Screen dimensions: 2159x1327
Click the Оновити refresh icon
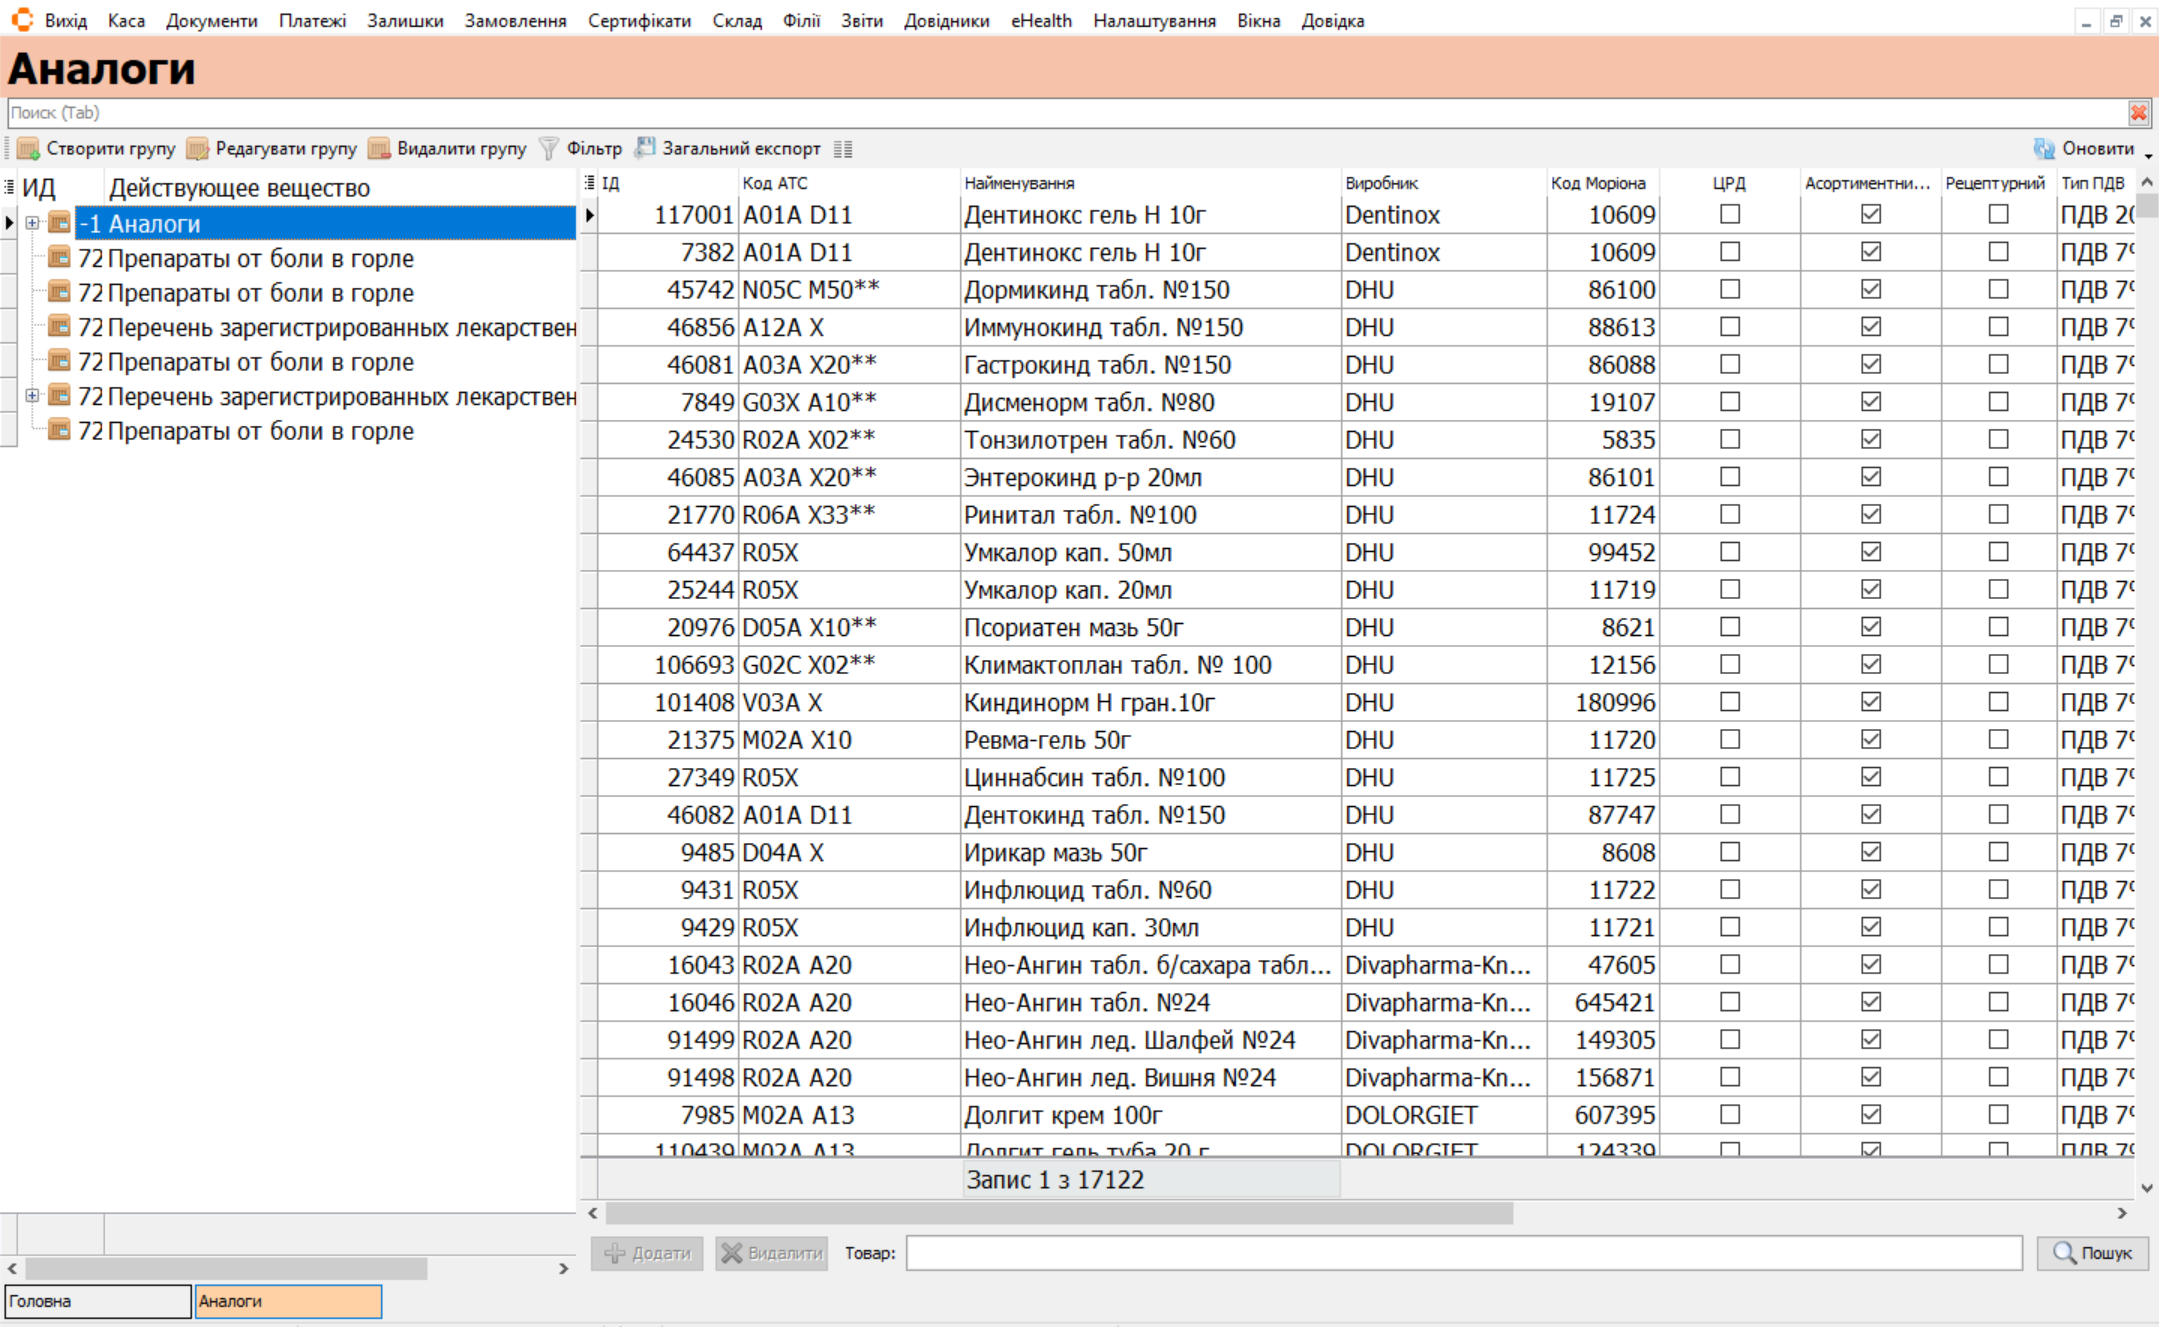(x=2044, y=149)
